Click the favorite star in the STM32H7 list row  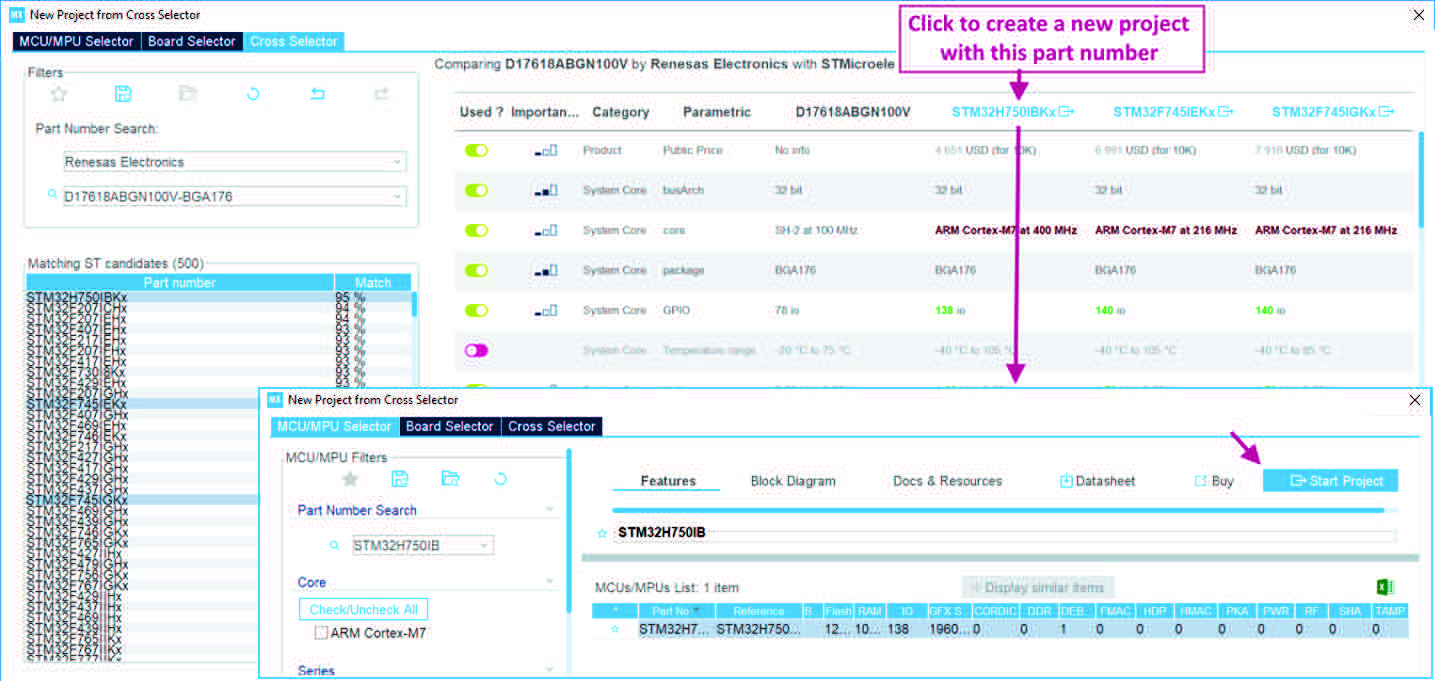615,629
